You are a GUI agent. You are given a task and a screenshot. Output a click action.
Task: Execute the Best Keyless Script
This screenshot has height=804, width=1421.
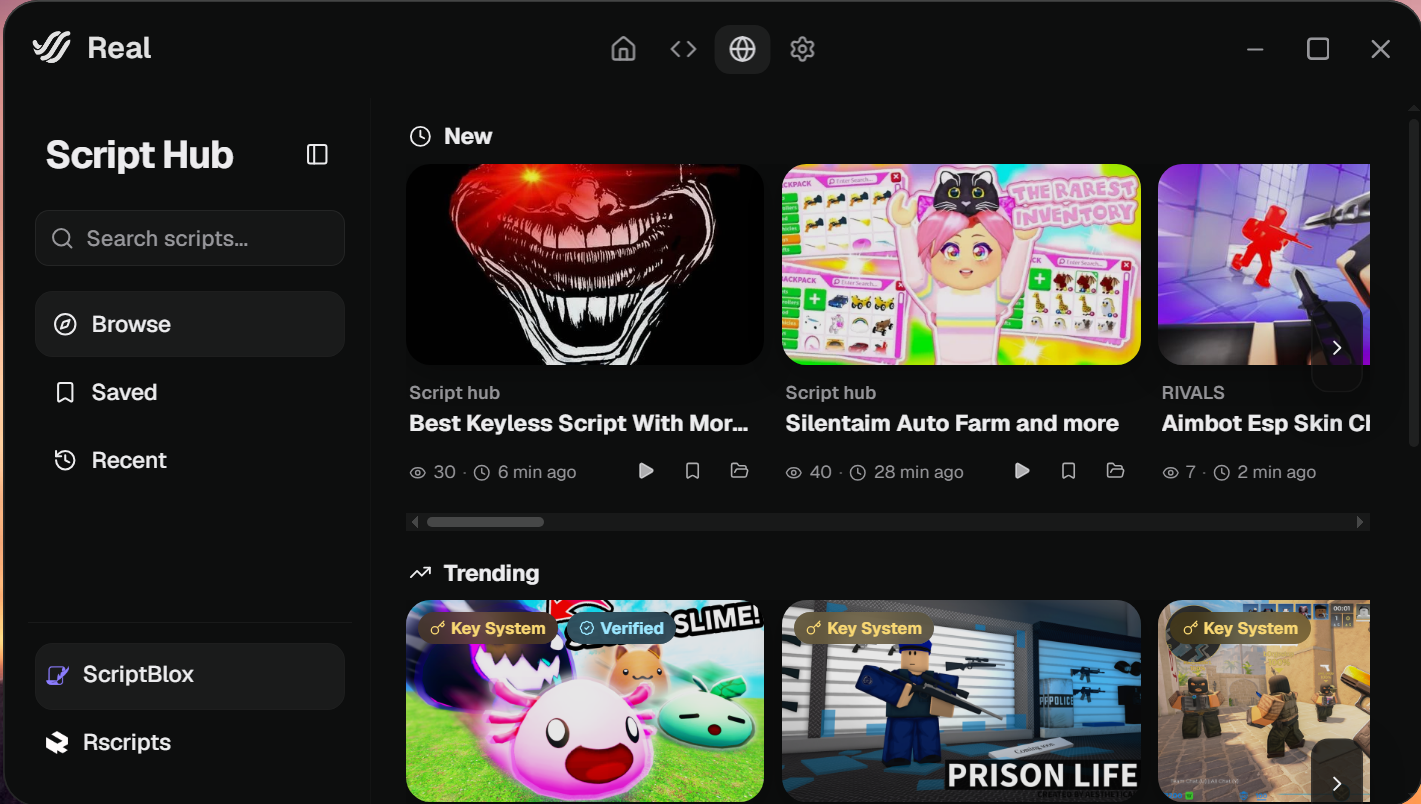(x=646, y=471)
